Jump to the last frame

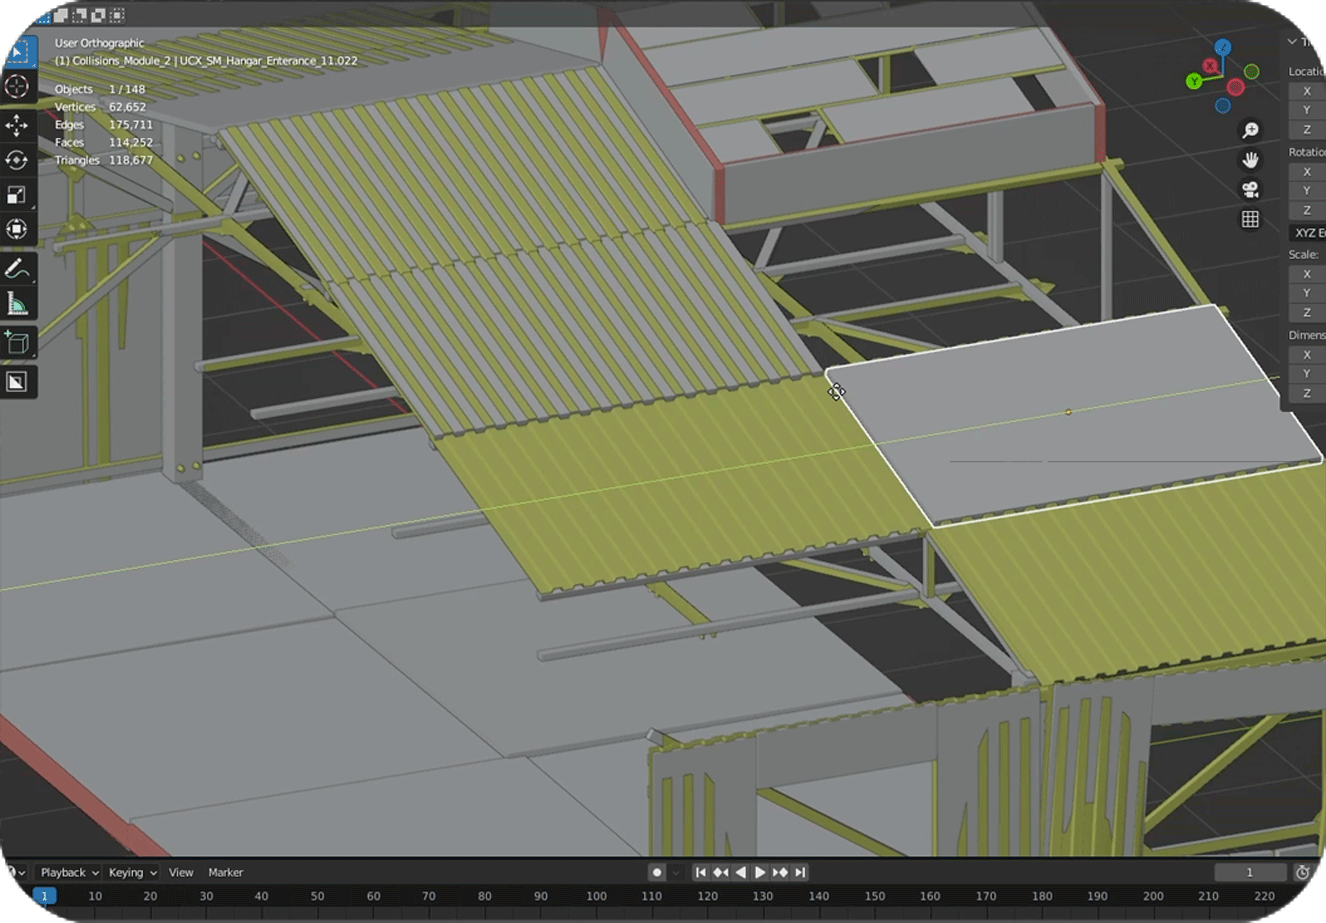pos(800,872)
